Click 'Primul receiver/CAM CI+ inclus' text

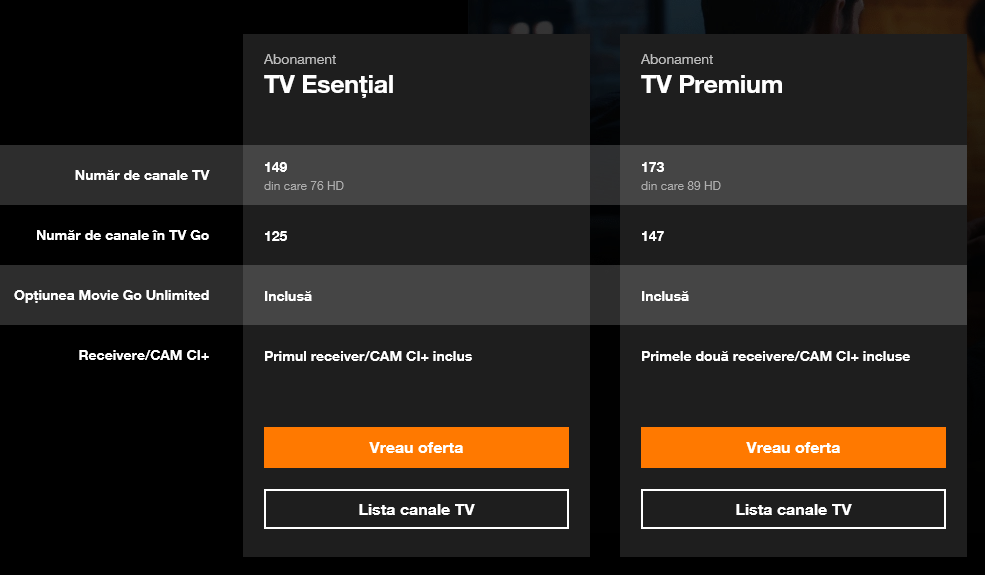click(368, 356)
